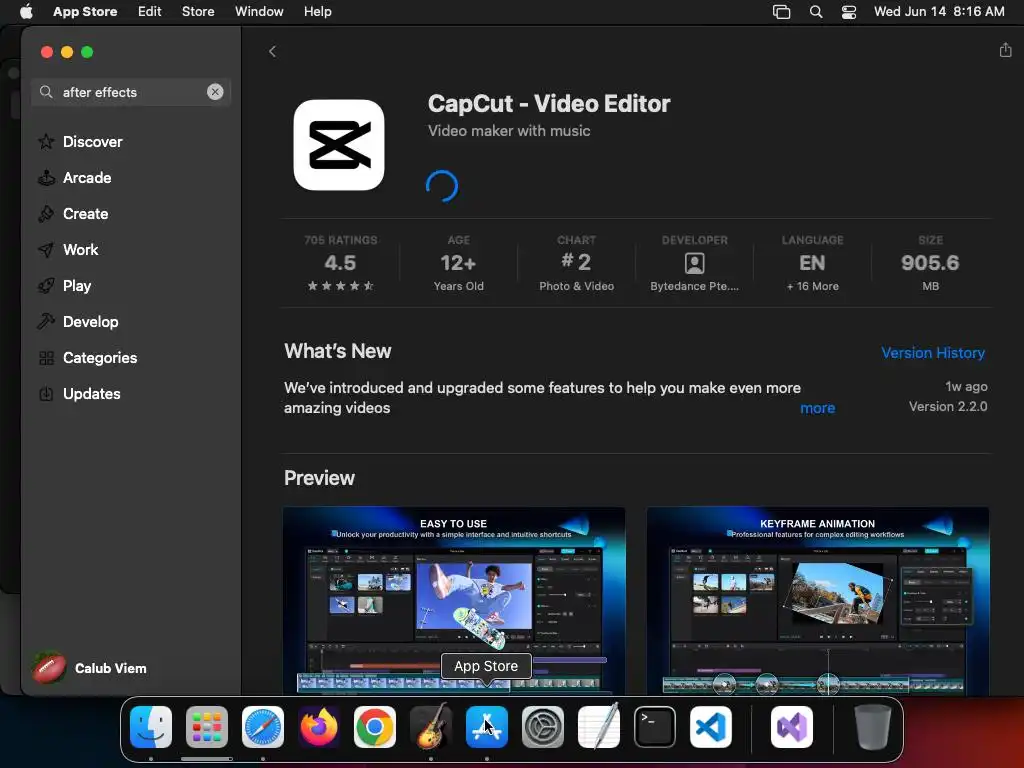Open the Edit menu
1024x768 pixels.
(x=150, y=11)
